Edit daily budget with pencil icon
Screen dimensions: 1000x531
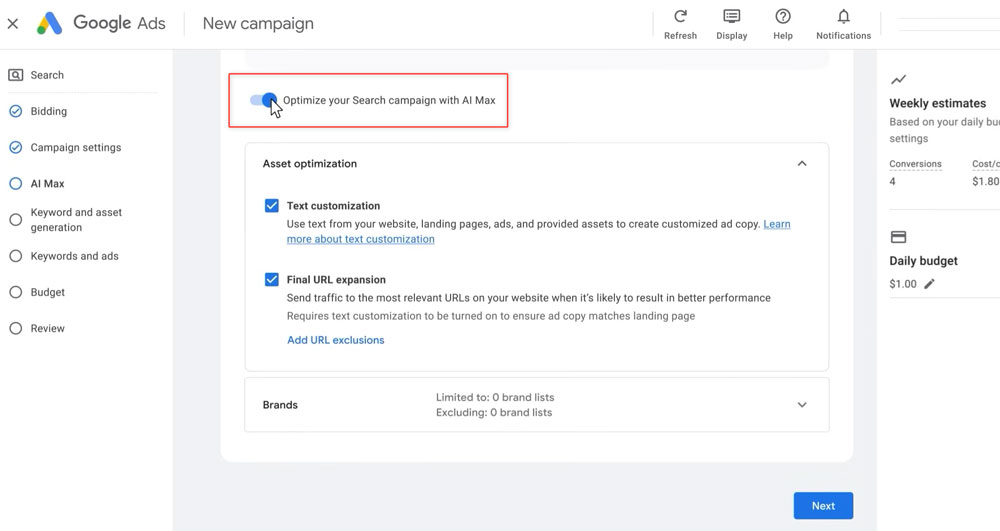click(929, 284)
